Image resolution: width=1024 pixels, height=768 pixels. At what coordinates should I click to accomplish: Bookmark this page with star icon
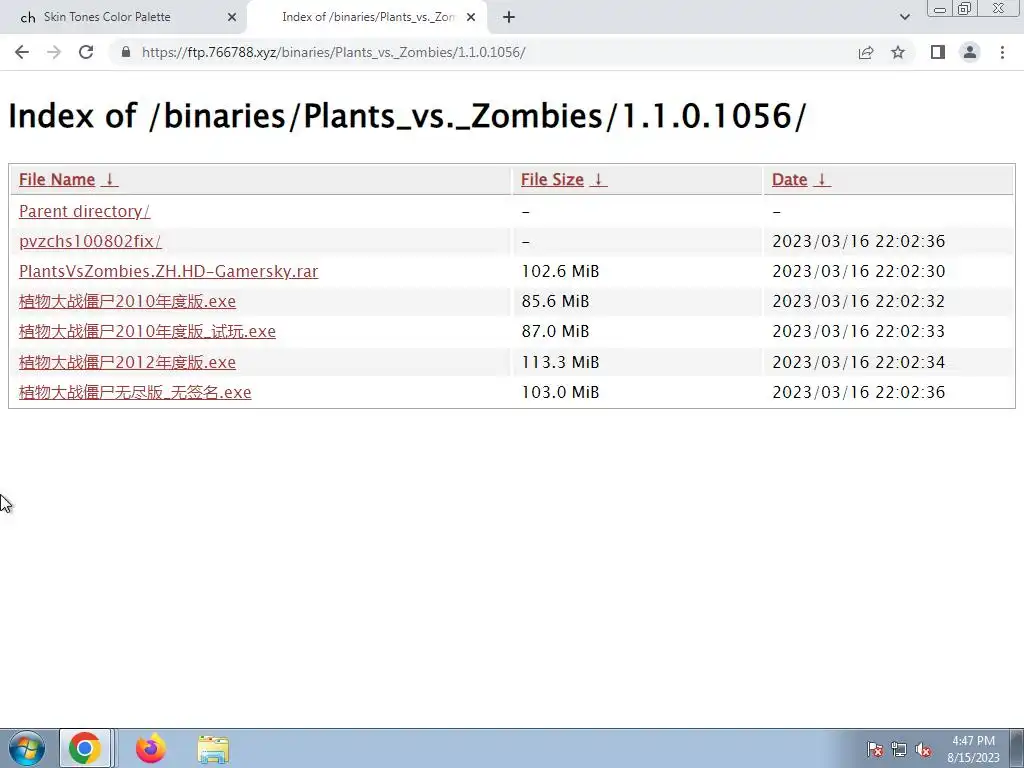(898, 52)
